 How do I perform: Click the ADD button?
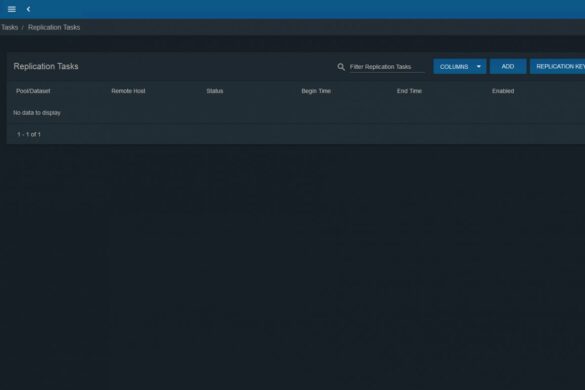pos(508,66)
